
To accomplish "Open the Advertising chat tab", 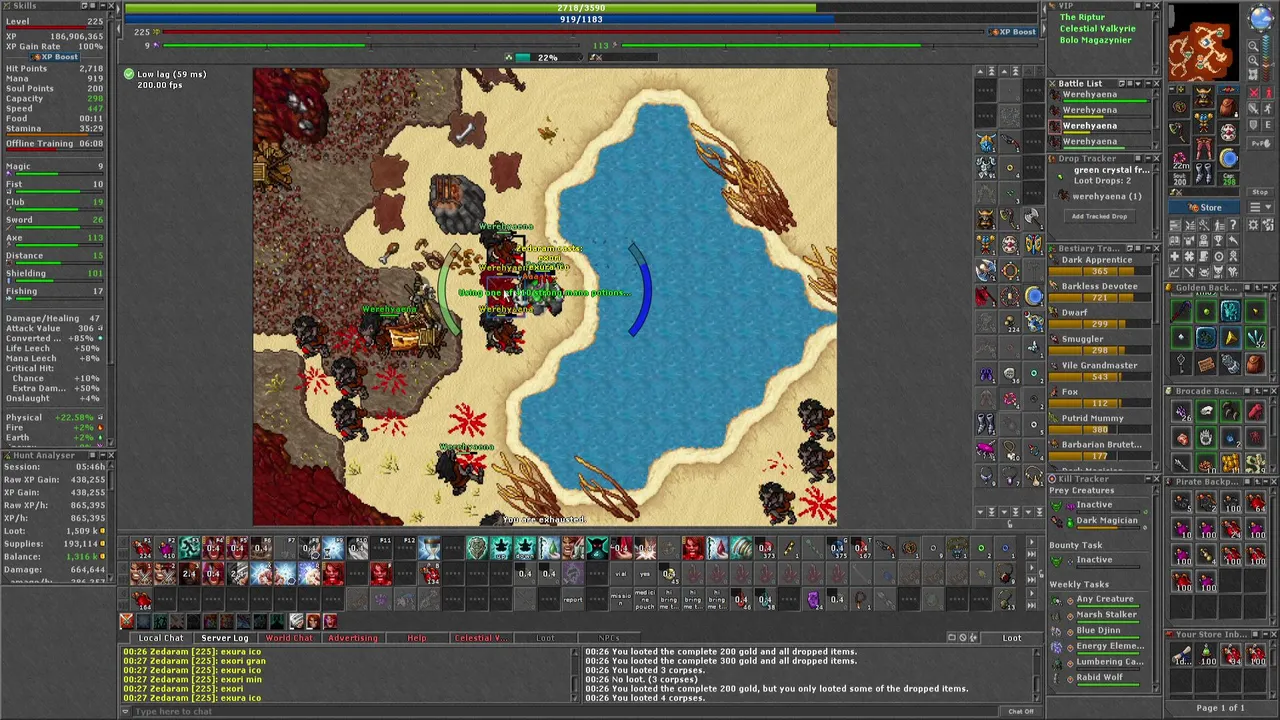I will click(353, 638).
